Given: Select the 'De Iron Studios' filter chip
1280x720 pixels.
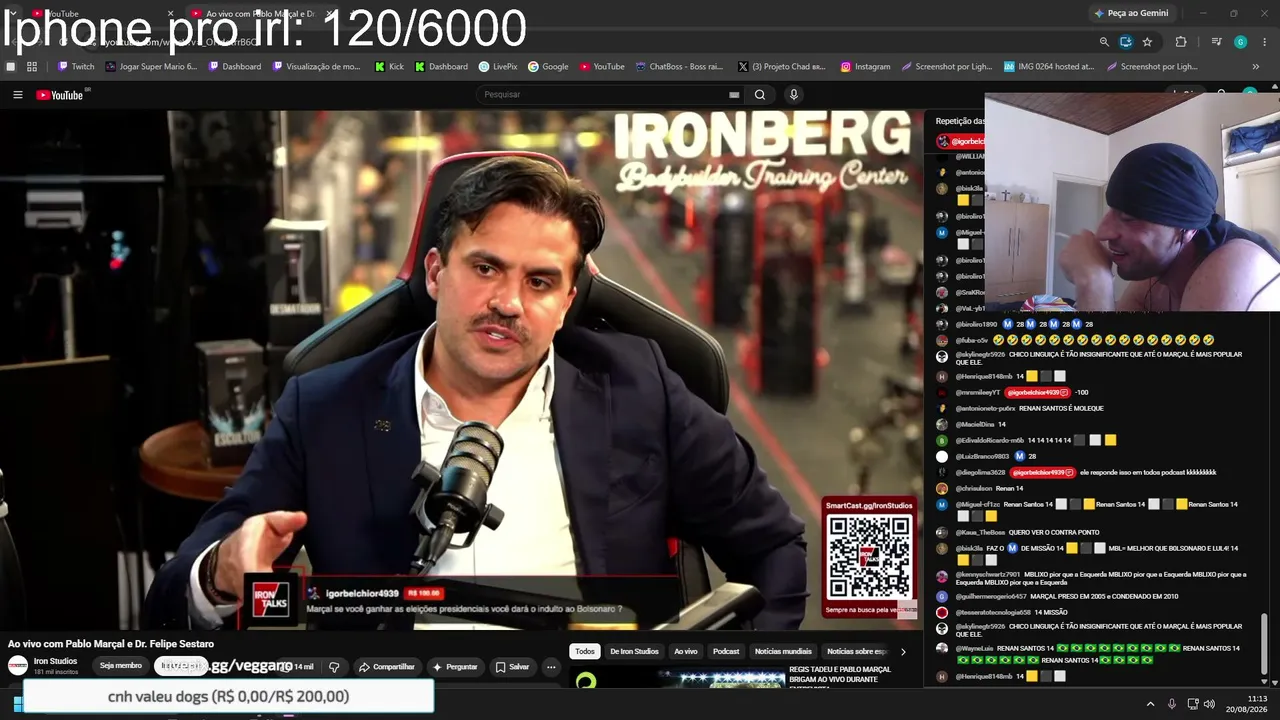Looking at the screenshot, I should click(634, 652).
